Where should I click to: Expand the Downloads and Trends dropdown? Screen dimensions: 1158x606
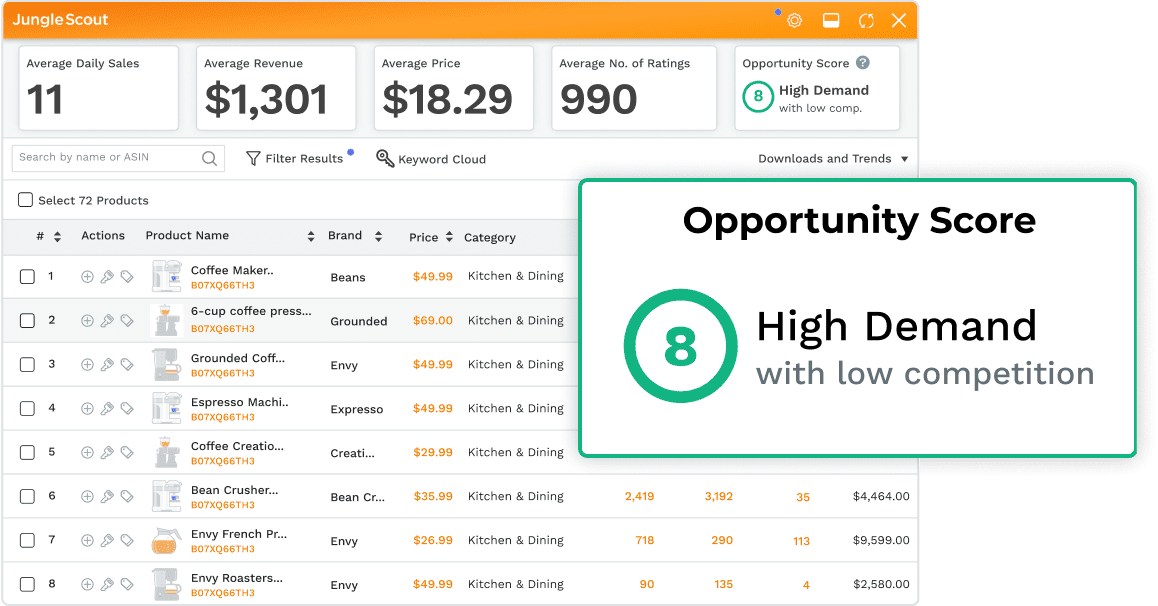(x=904, y=159)
